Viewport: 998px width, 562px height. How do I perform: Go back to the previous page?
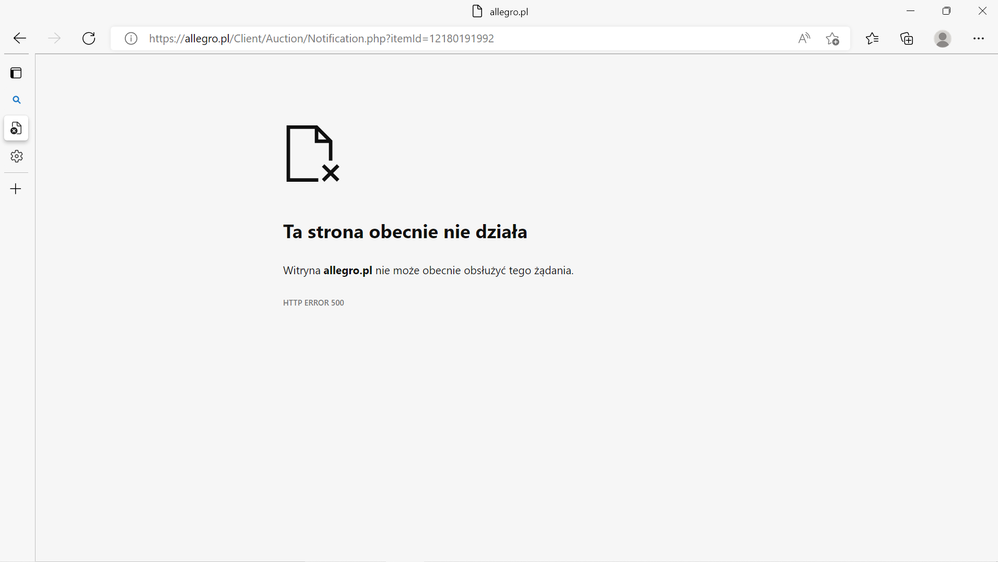coord(19,39)
